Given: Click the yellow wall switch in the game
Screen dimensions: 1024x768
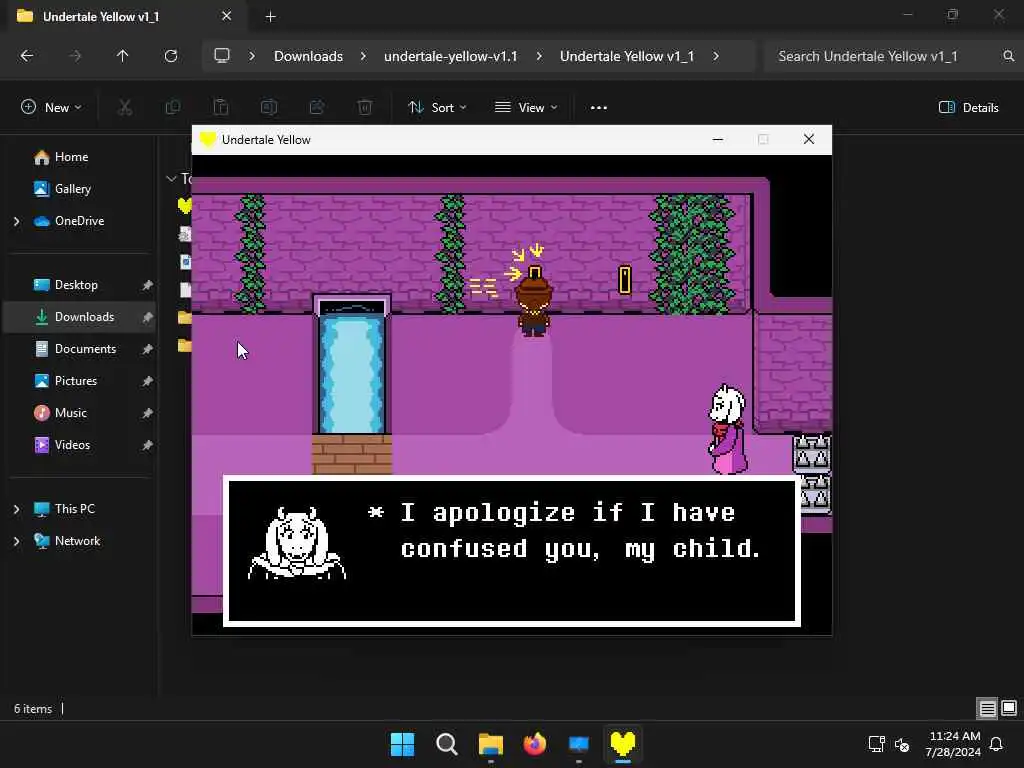Looking at the screenshot, I should coord(625,280).
